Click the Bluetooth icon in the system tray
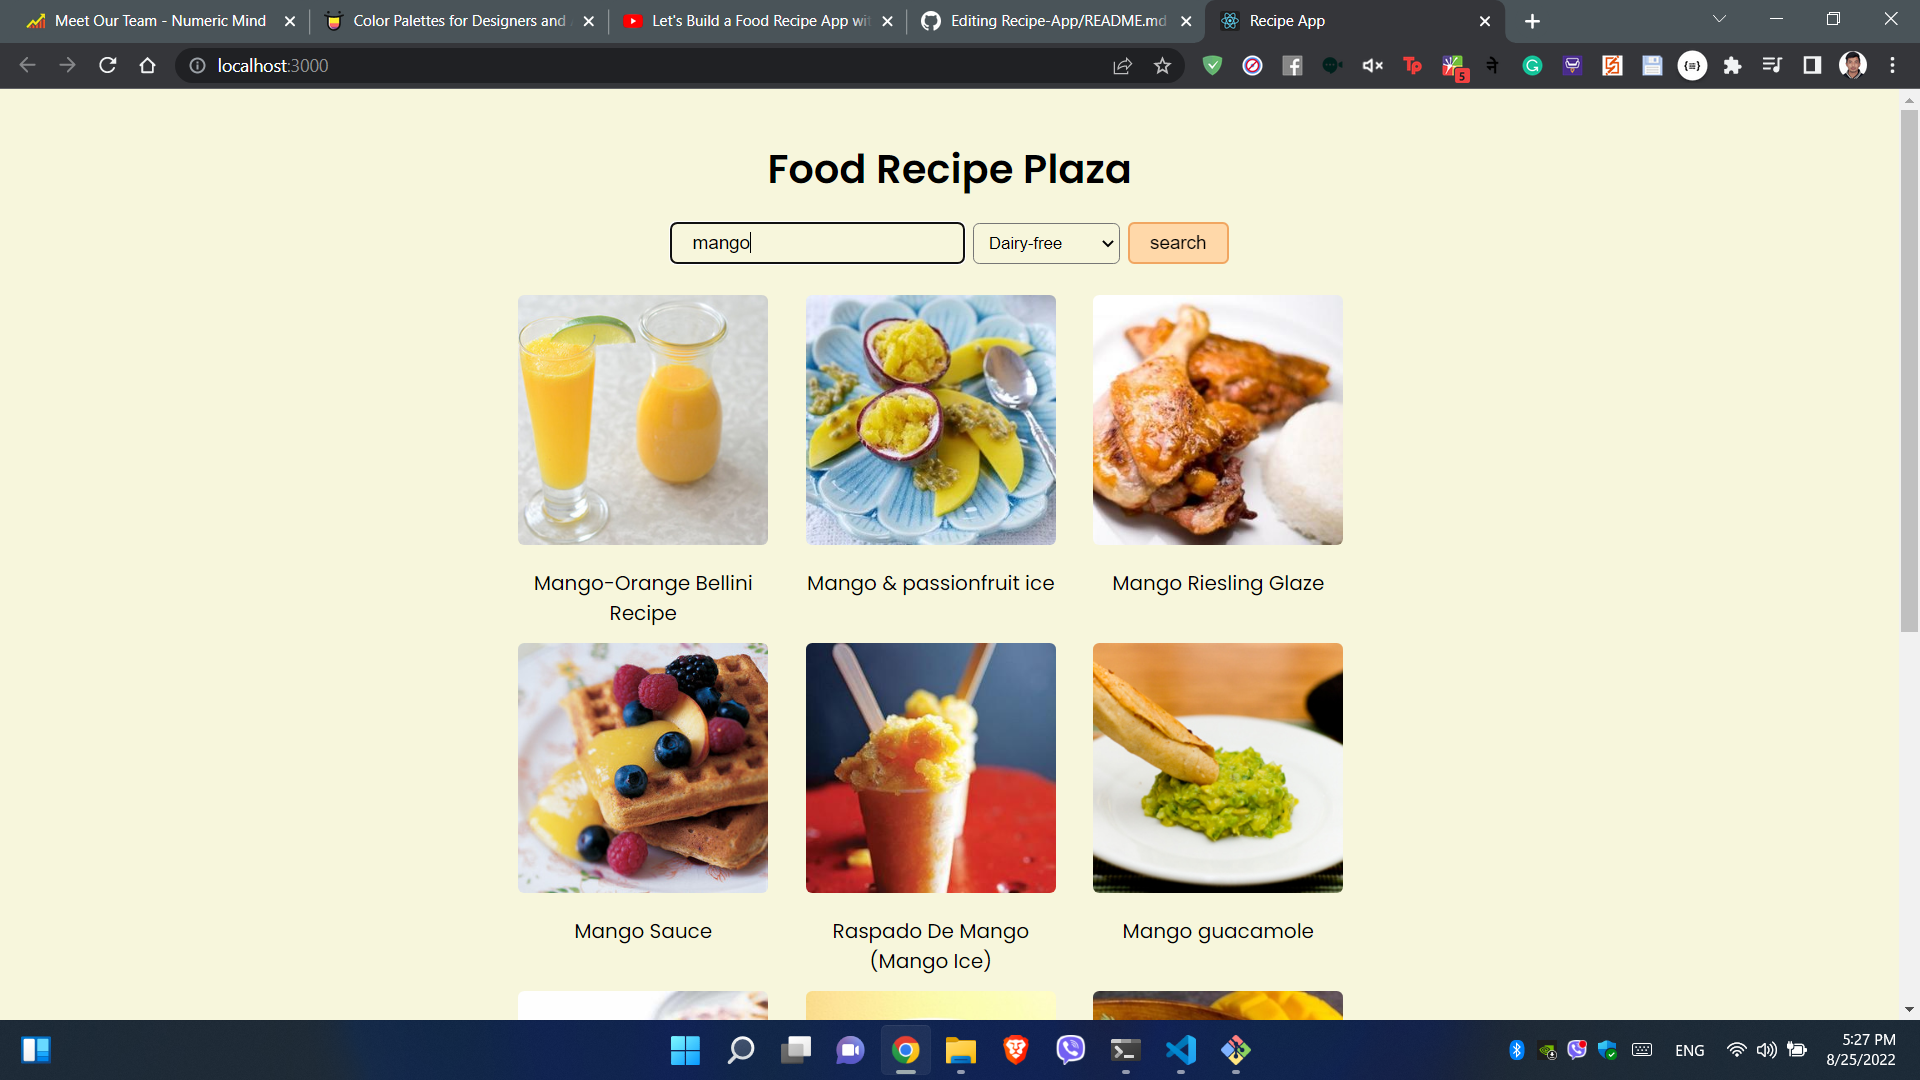Image resolution: width=1920 pixels, height=1080 pixels. (1518, 1050)
